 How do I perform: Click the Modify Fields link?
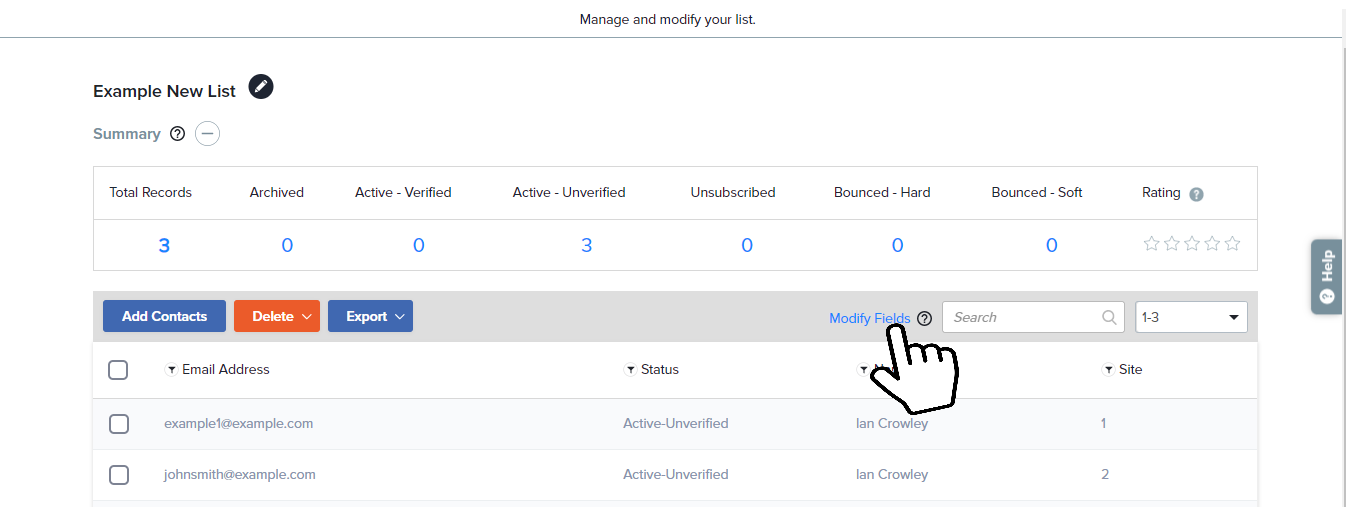point(868,318)
